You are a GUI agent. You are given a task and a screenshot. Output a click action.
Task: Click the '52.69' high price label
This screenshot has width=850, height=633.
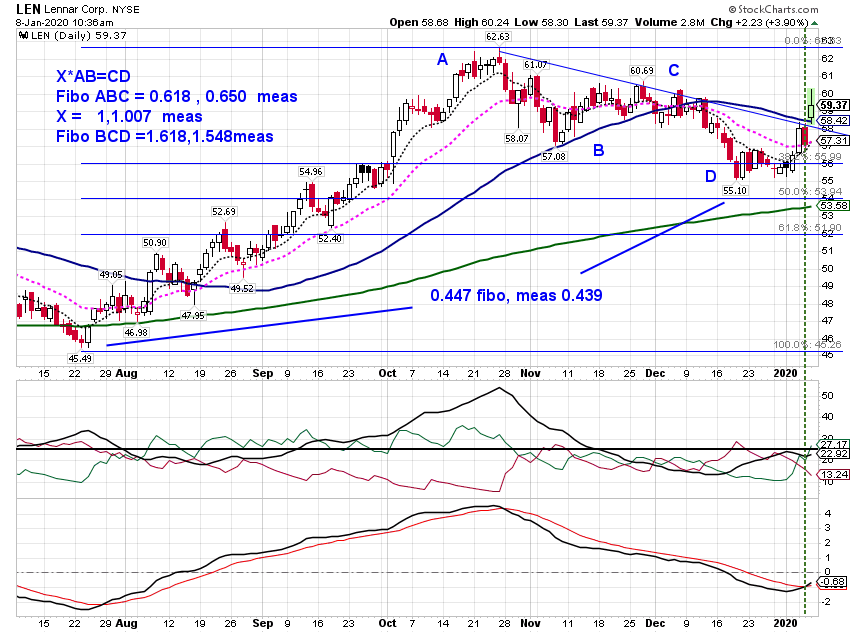tap(224, 211)
